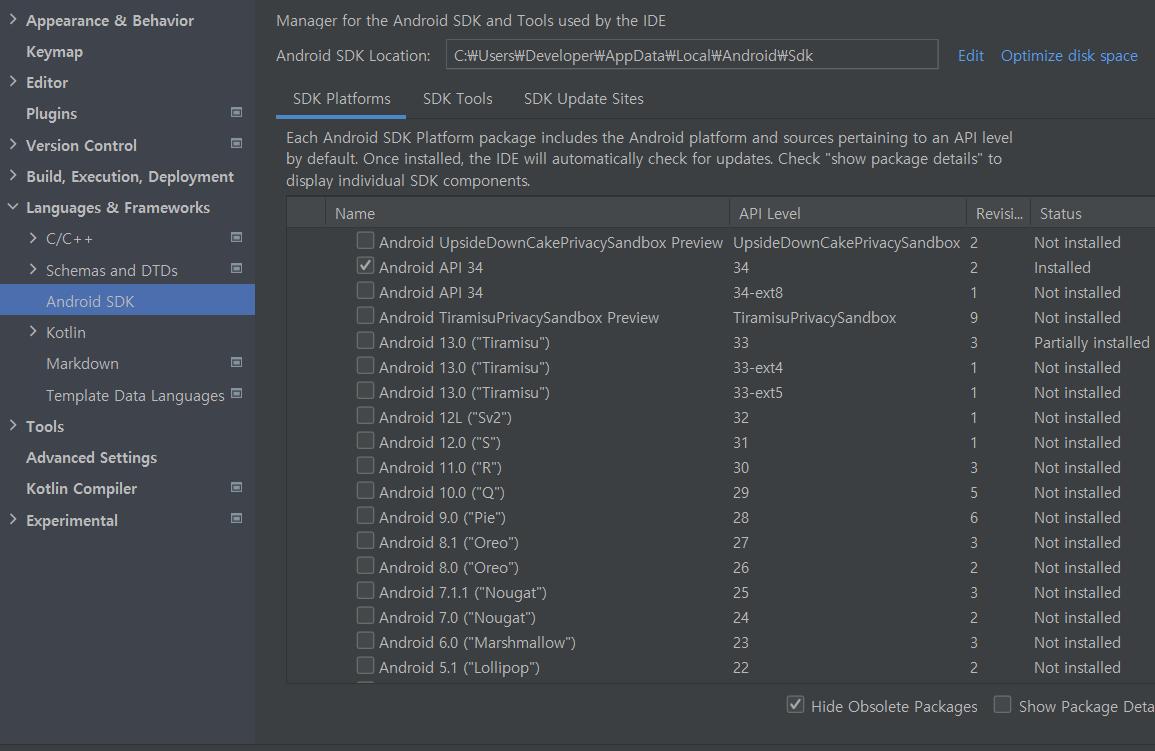Switch to SDK Platforms tab
The image size is (1155, 751).
coord(341,99)
